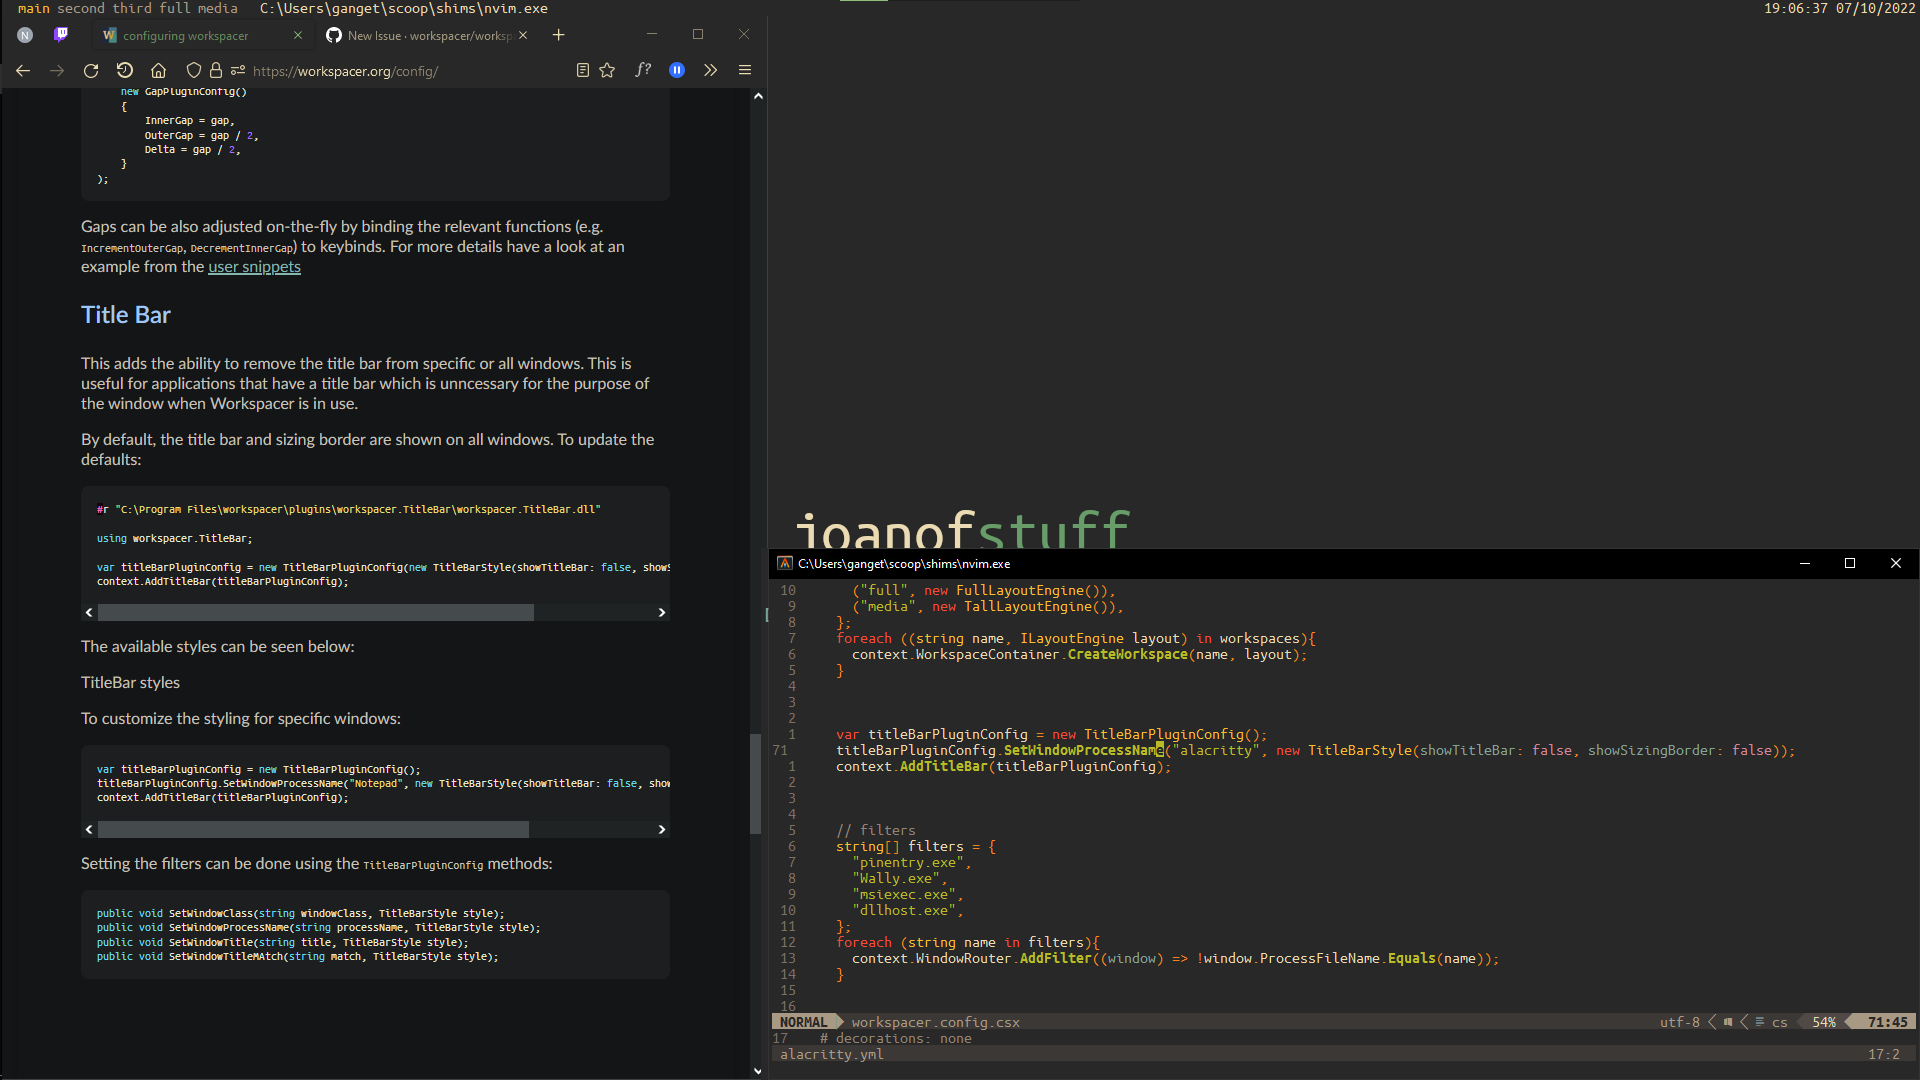Open the Firefox home page icon
Image resolution: width=1920 pixels, height=1080 pixels.
point(158,70)
